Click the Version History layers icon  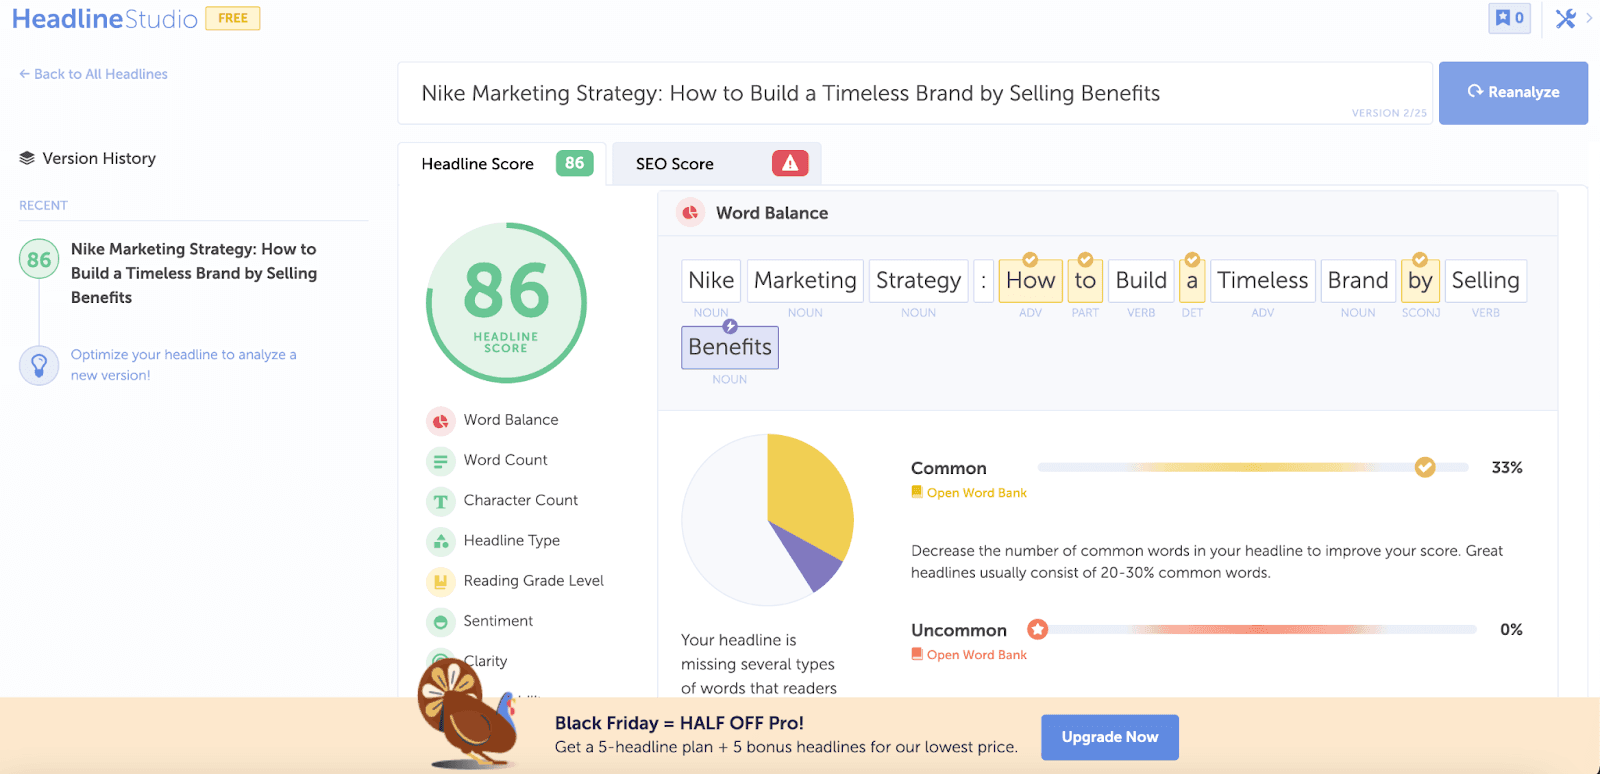coord(27,158)
